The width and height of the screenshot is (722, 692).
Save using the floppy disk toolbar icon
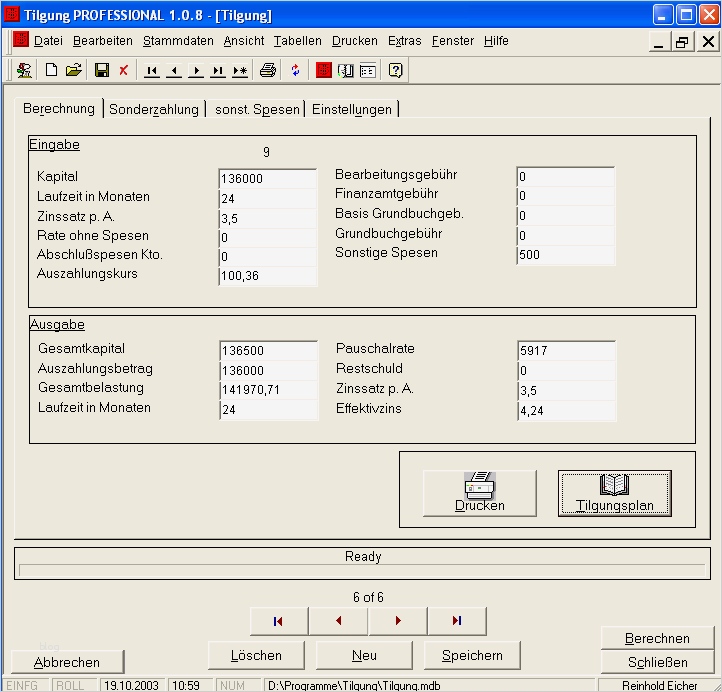pos(102,70)
